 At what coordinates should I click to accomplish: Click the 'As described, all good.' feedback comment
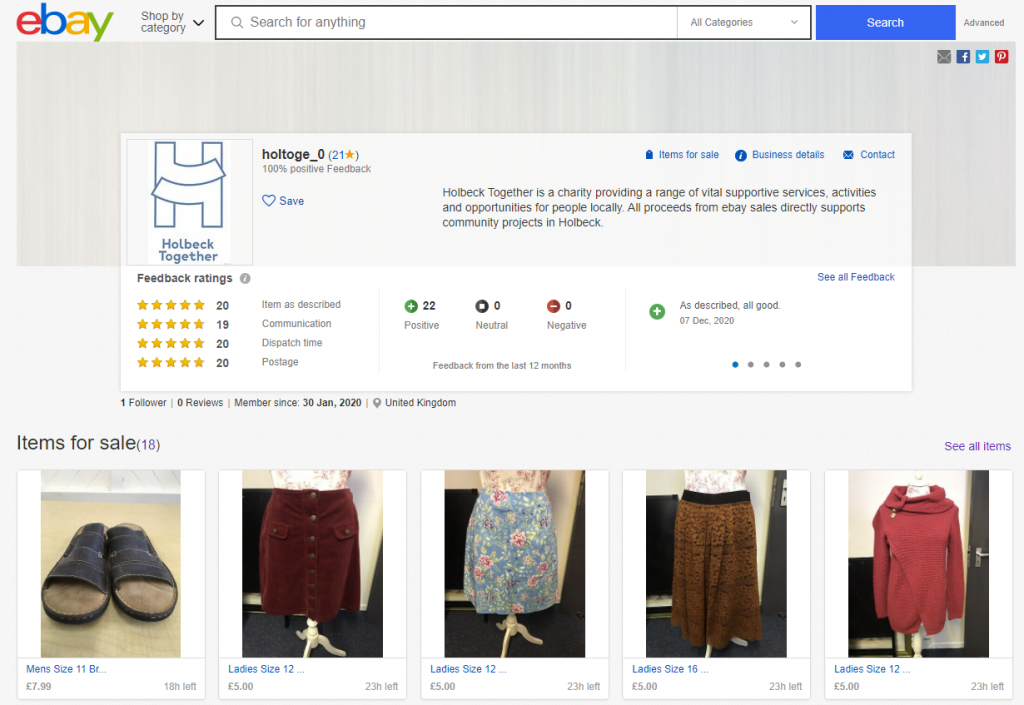[729, 306]
